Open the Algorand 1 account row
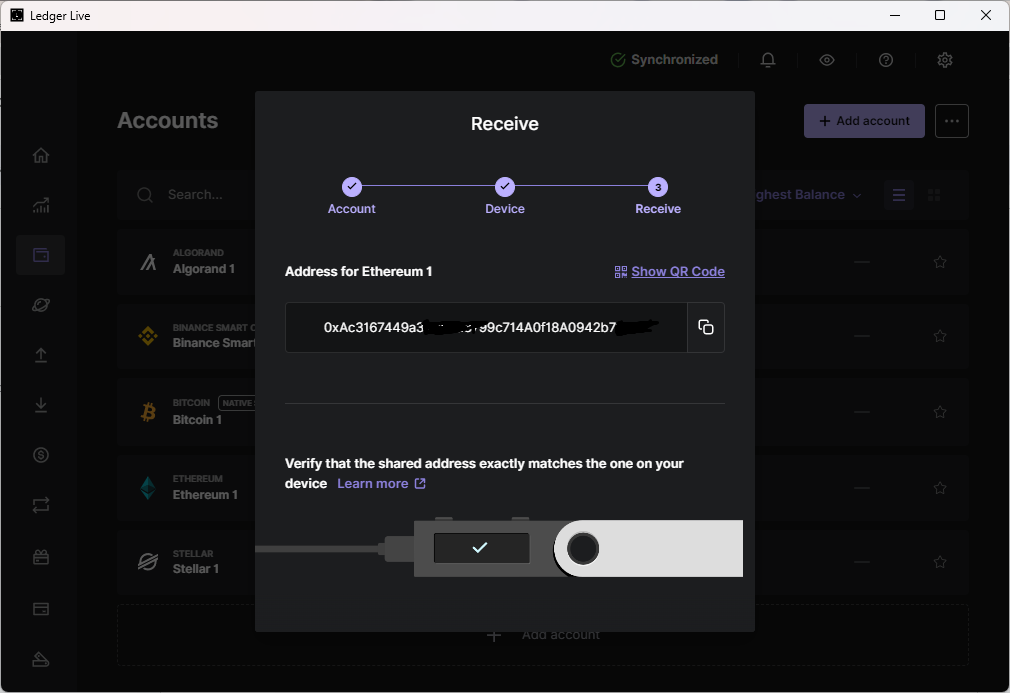 pyautogui.click(x=543, y=261)
